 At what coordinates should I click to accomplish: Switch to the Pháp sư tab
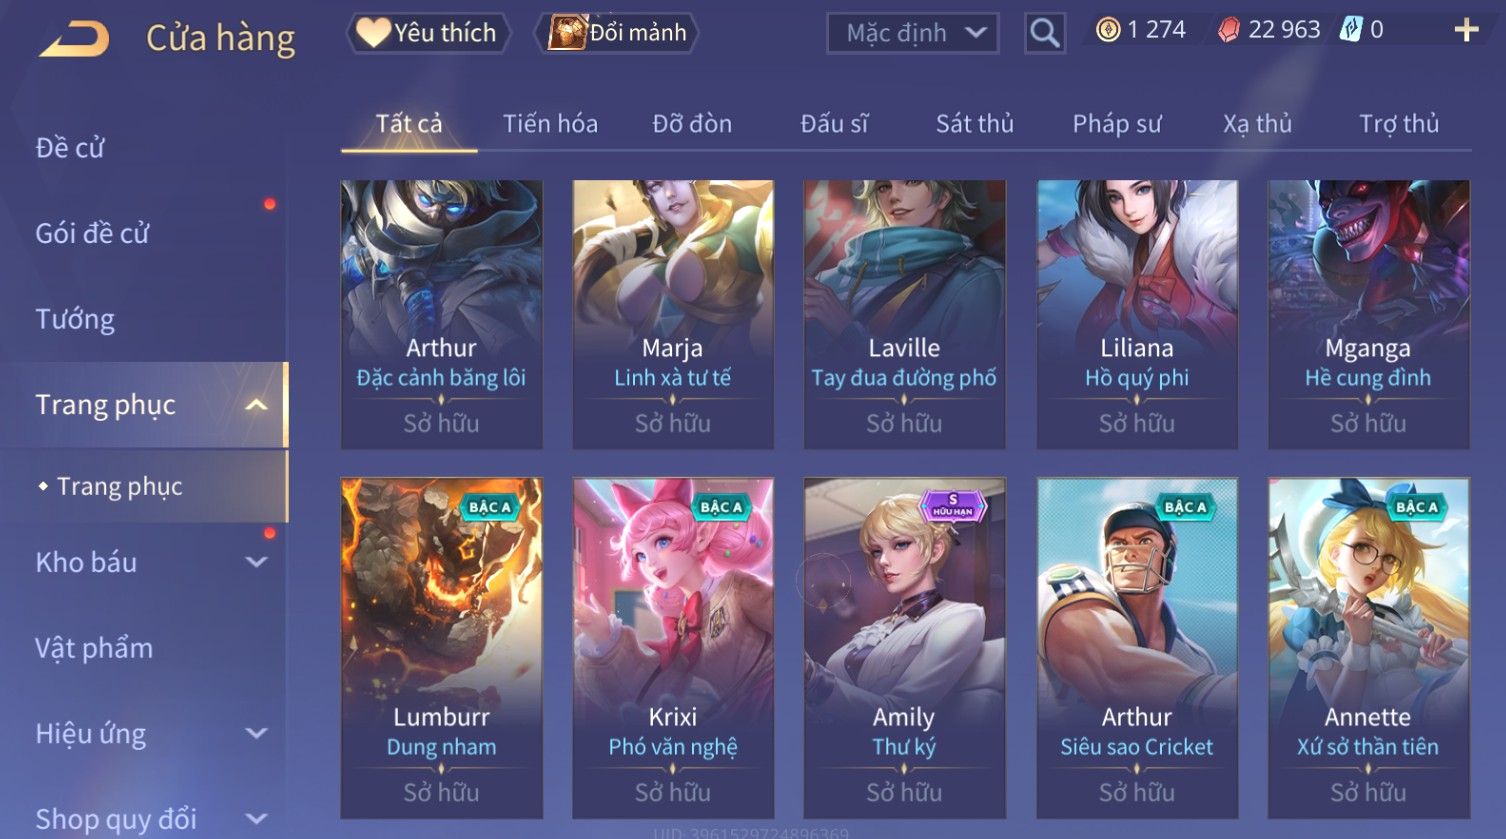(x=1117, y=124)
